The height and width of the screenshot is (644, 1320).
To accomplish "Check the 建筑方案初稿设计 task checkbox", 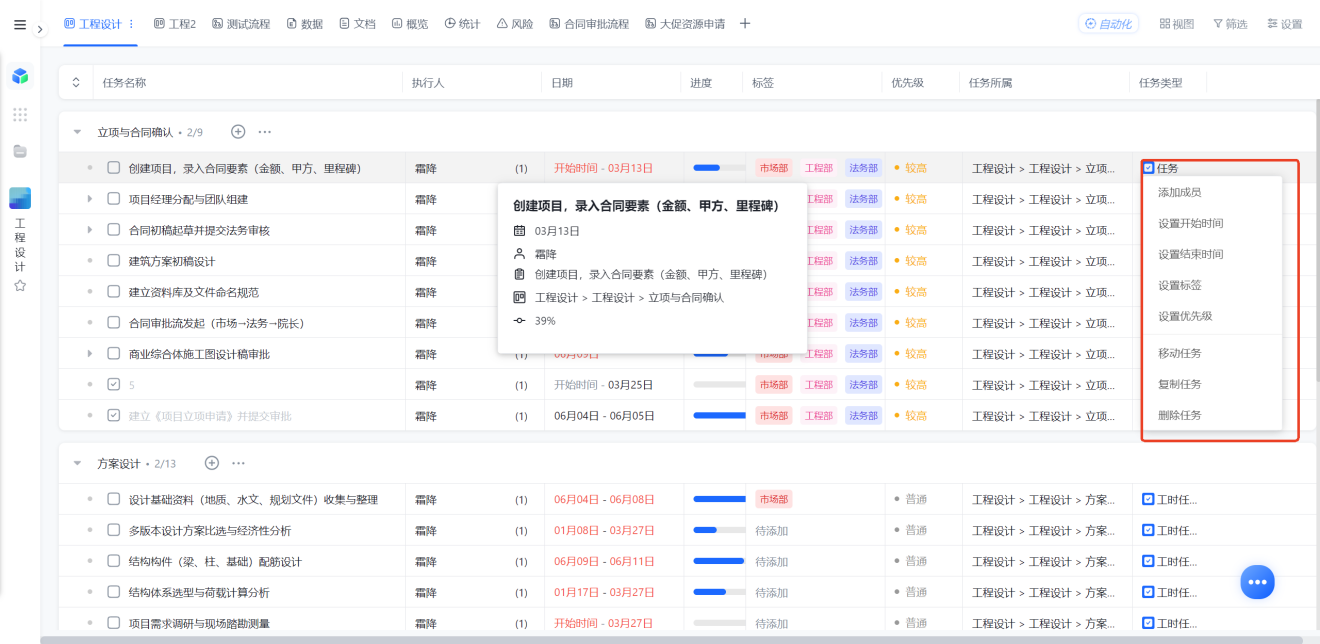I will (114, 261).
